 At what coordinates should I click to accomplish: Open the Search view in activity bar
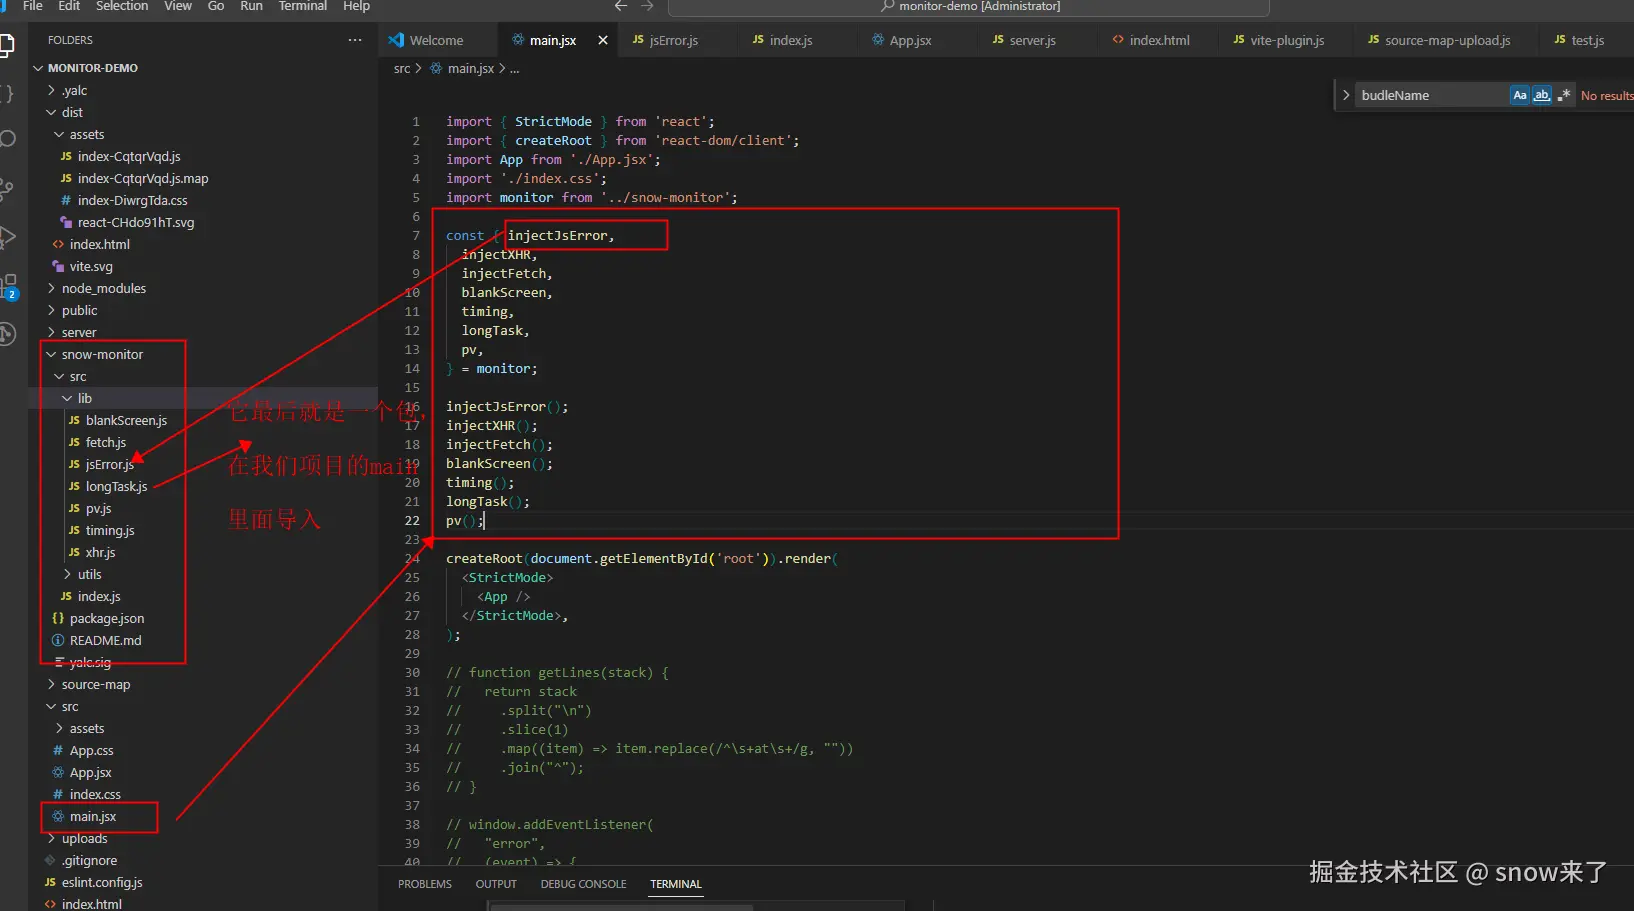click(8, 139)
